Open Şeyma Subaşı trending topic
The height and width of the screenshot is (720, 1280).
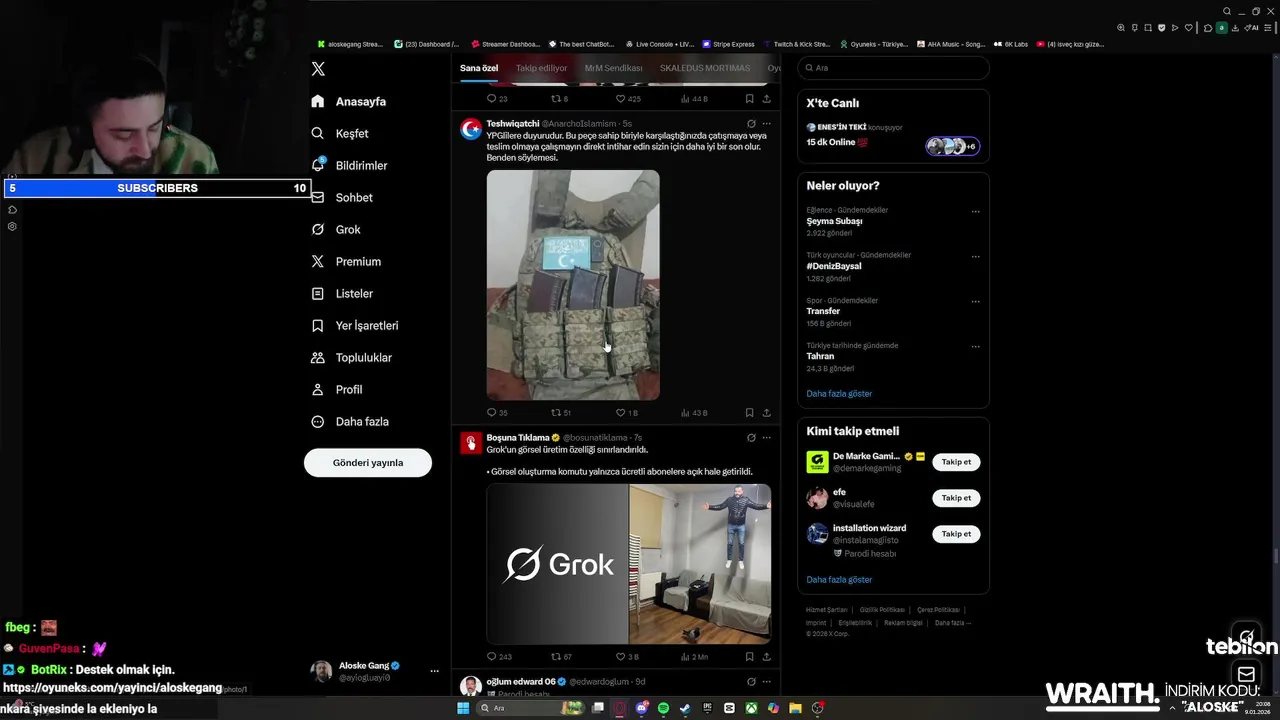(834, 221)
